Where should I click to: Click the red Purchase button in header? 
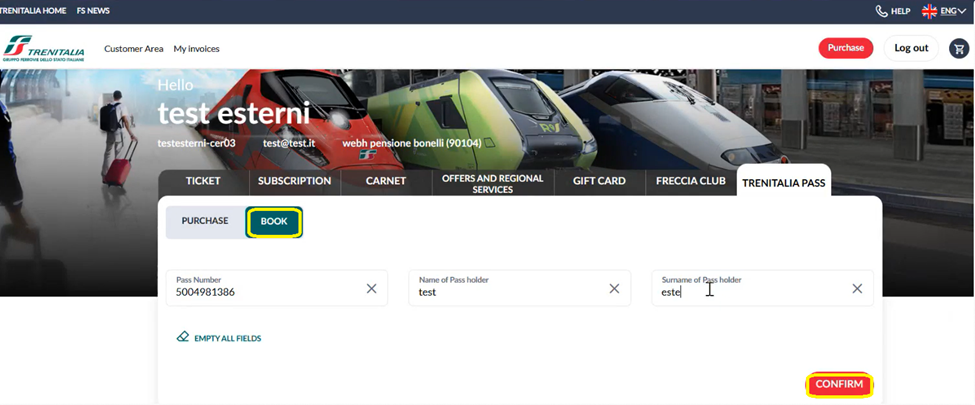pos(846,48)
